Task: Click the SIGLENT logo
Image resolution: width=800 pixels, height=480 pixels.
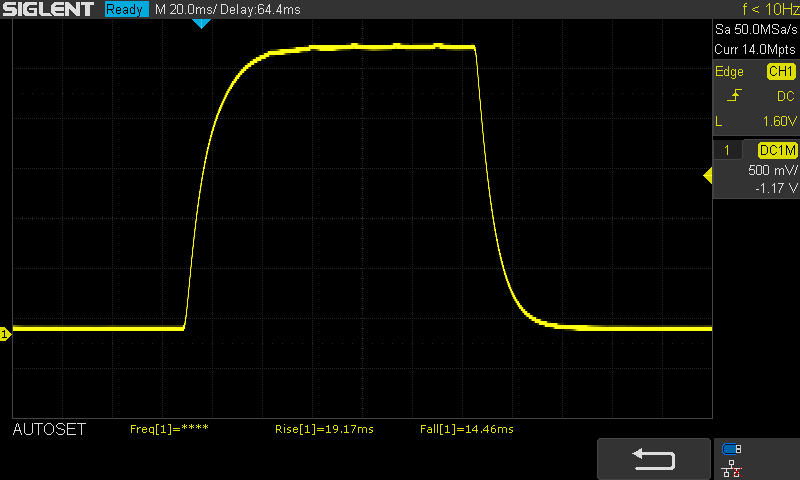Action: (48, 9)
